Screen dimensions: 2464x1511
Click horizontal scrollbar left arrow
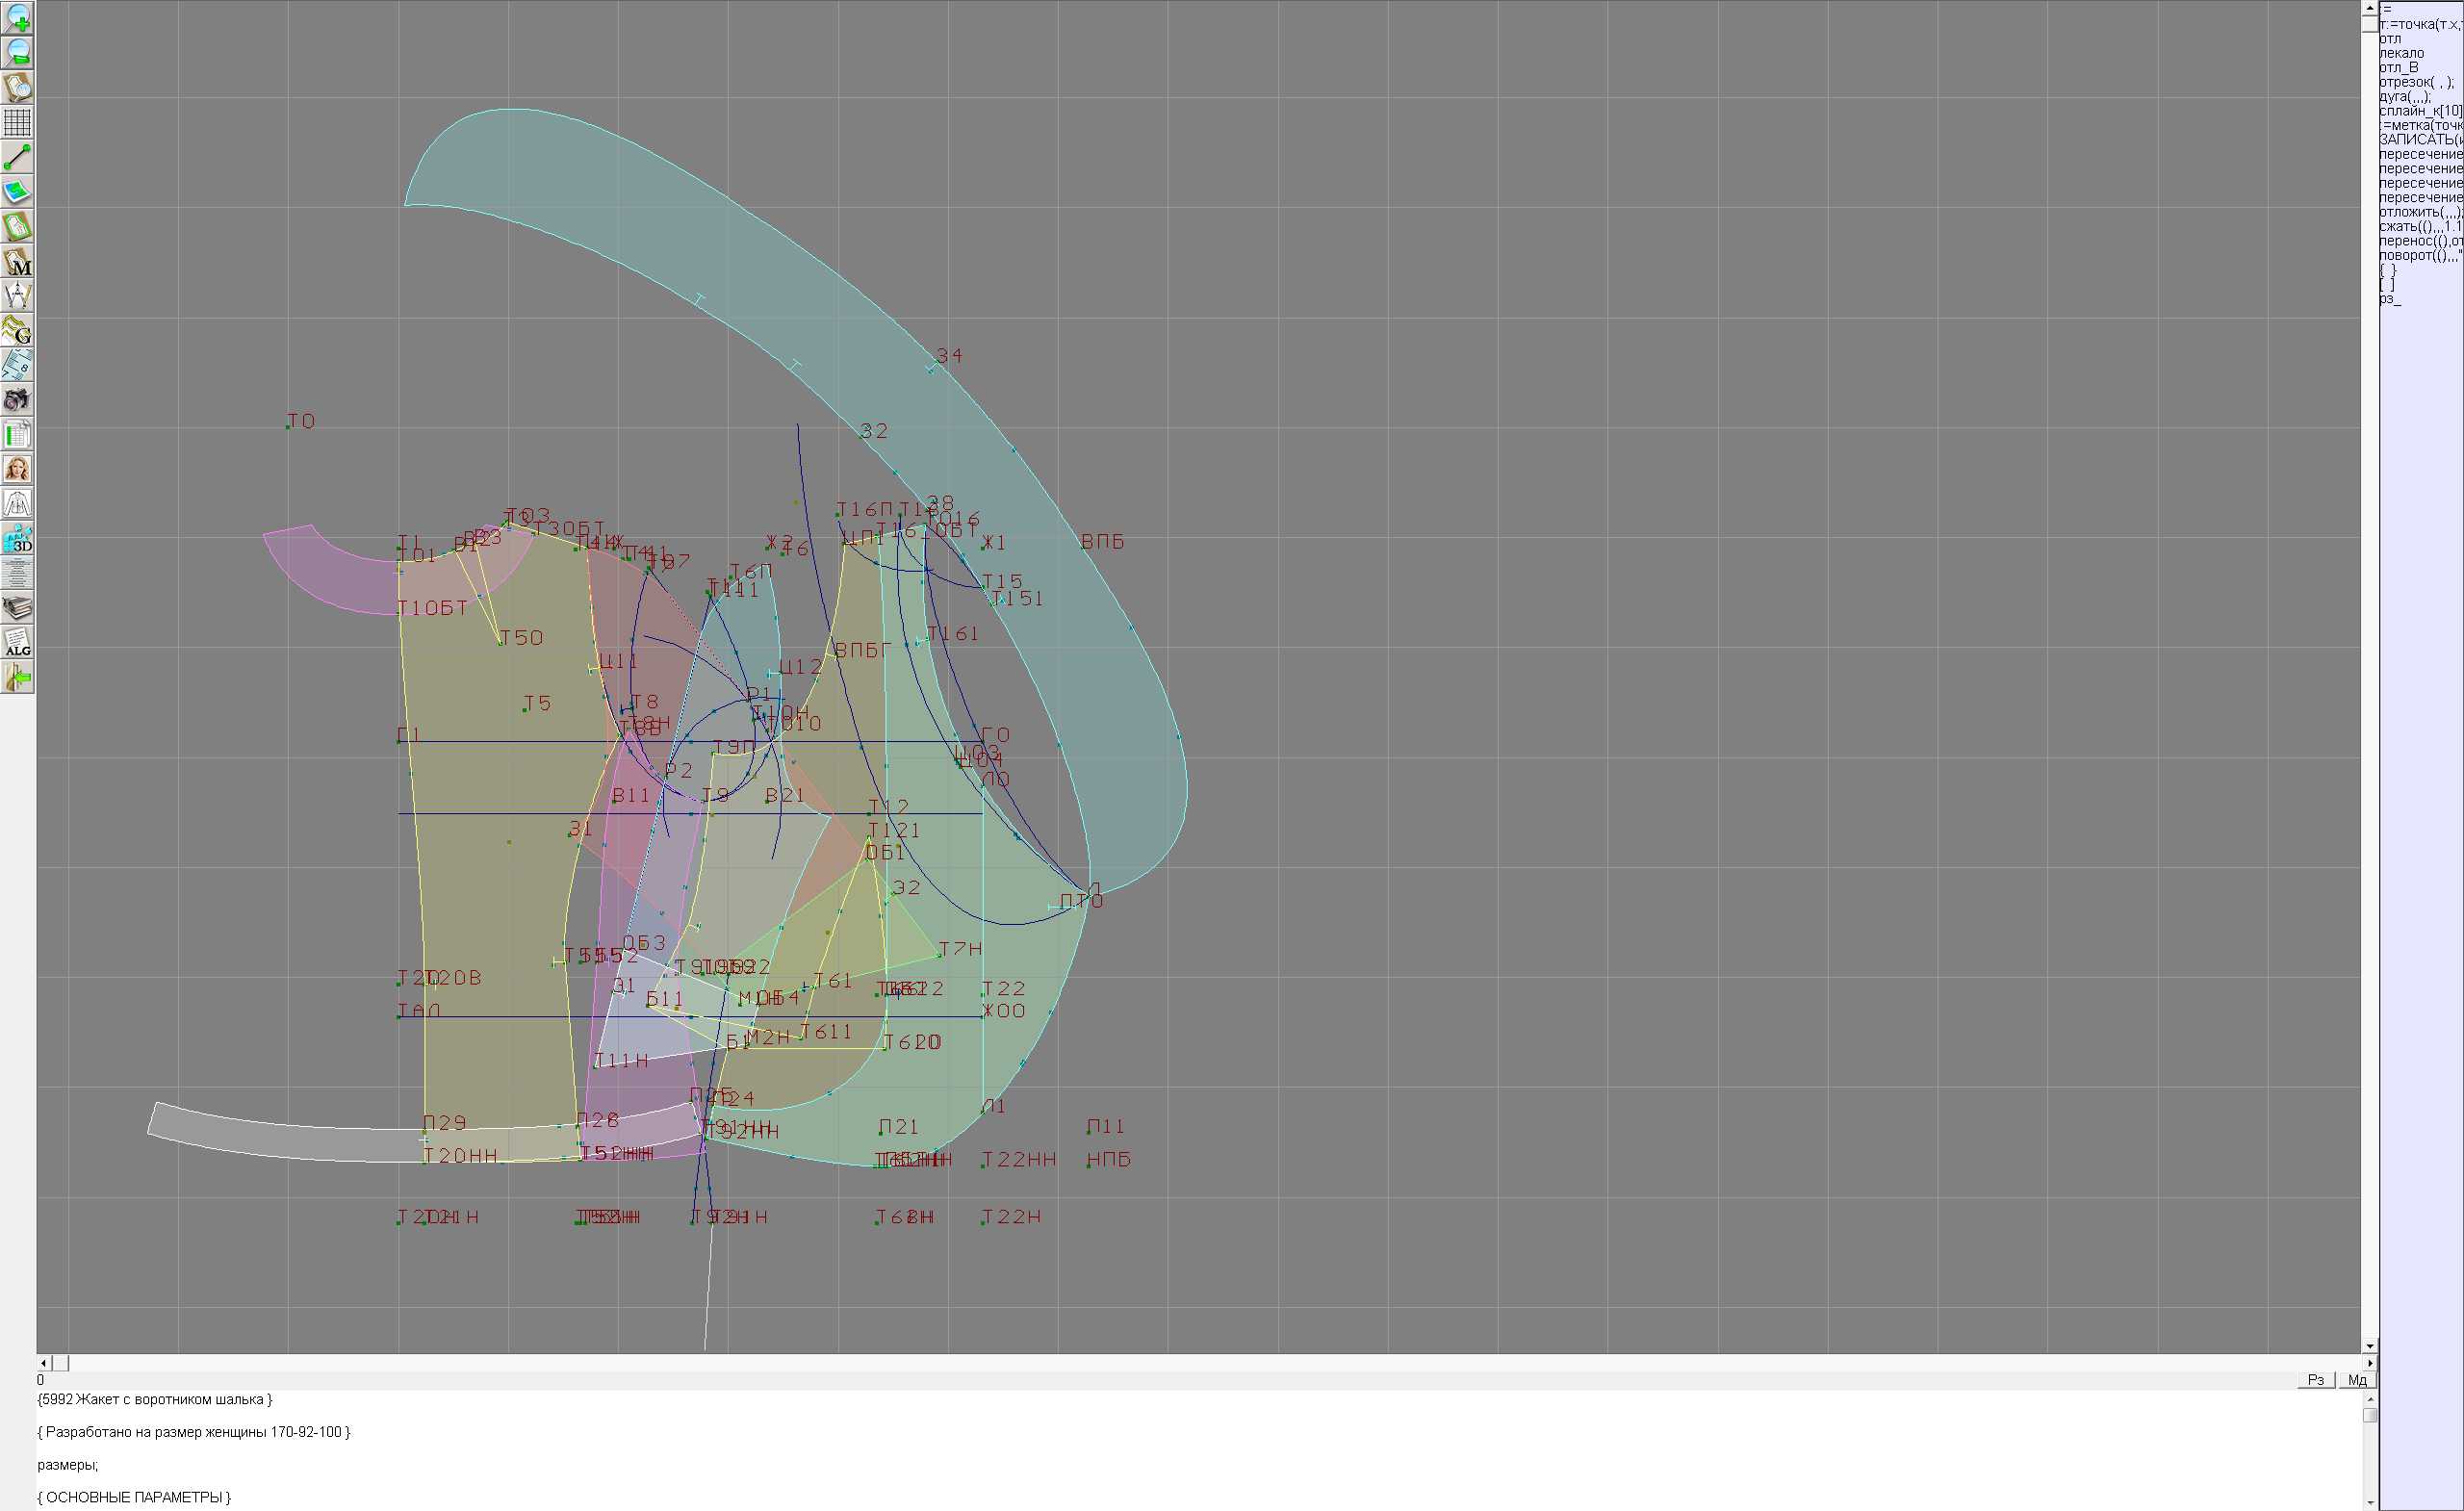click(x=43, y=1363)
